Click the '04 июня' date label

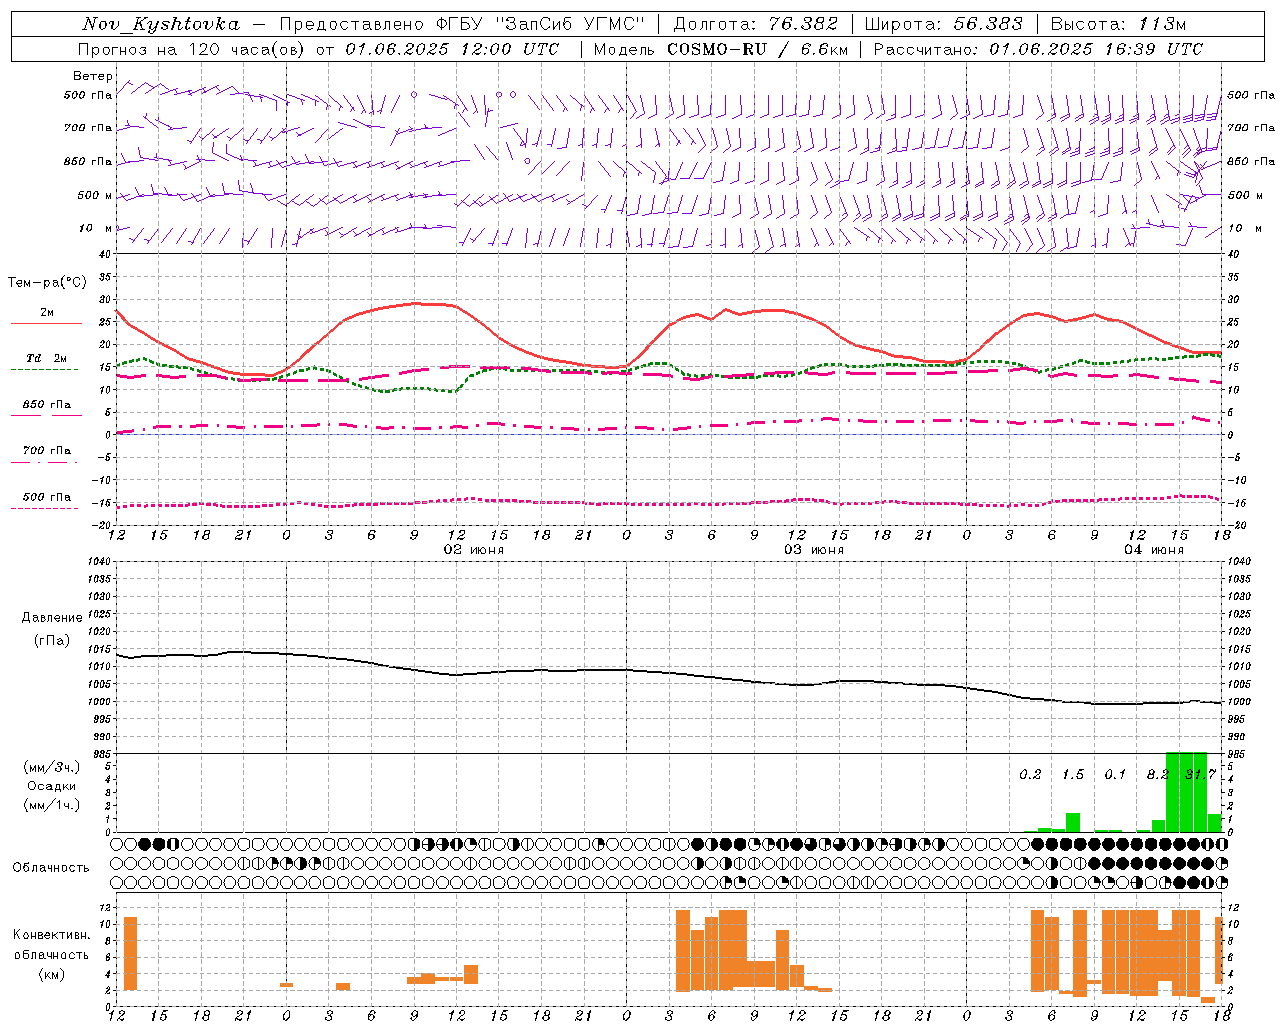1153,550
